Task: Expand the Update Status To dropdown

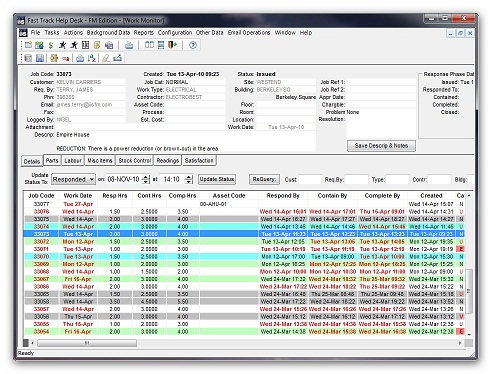Action: 92,179
